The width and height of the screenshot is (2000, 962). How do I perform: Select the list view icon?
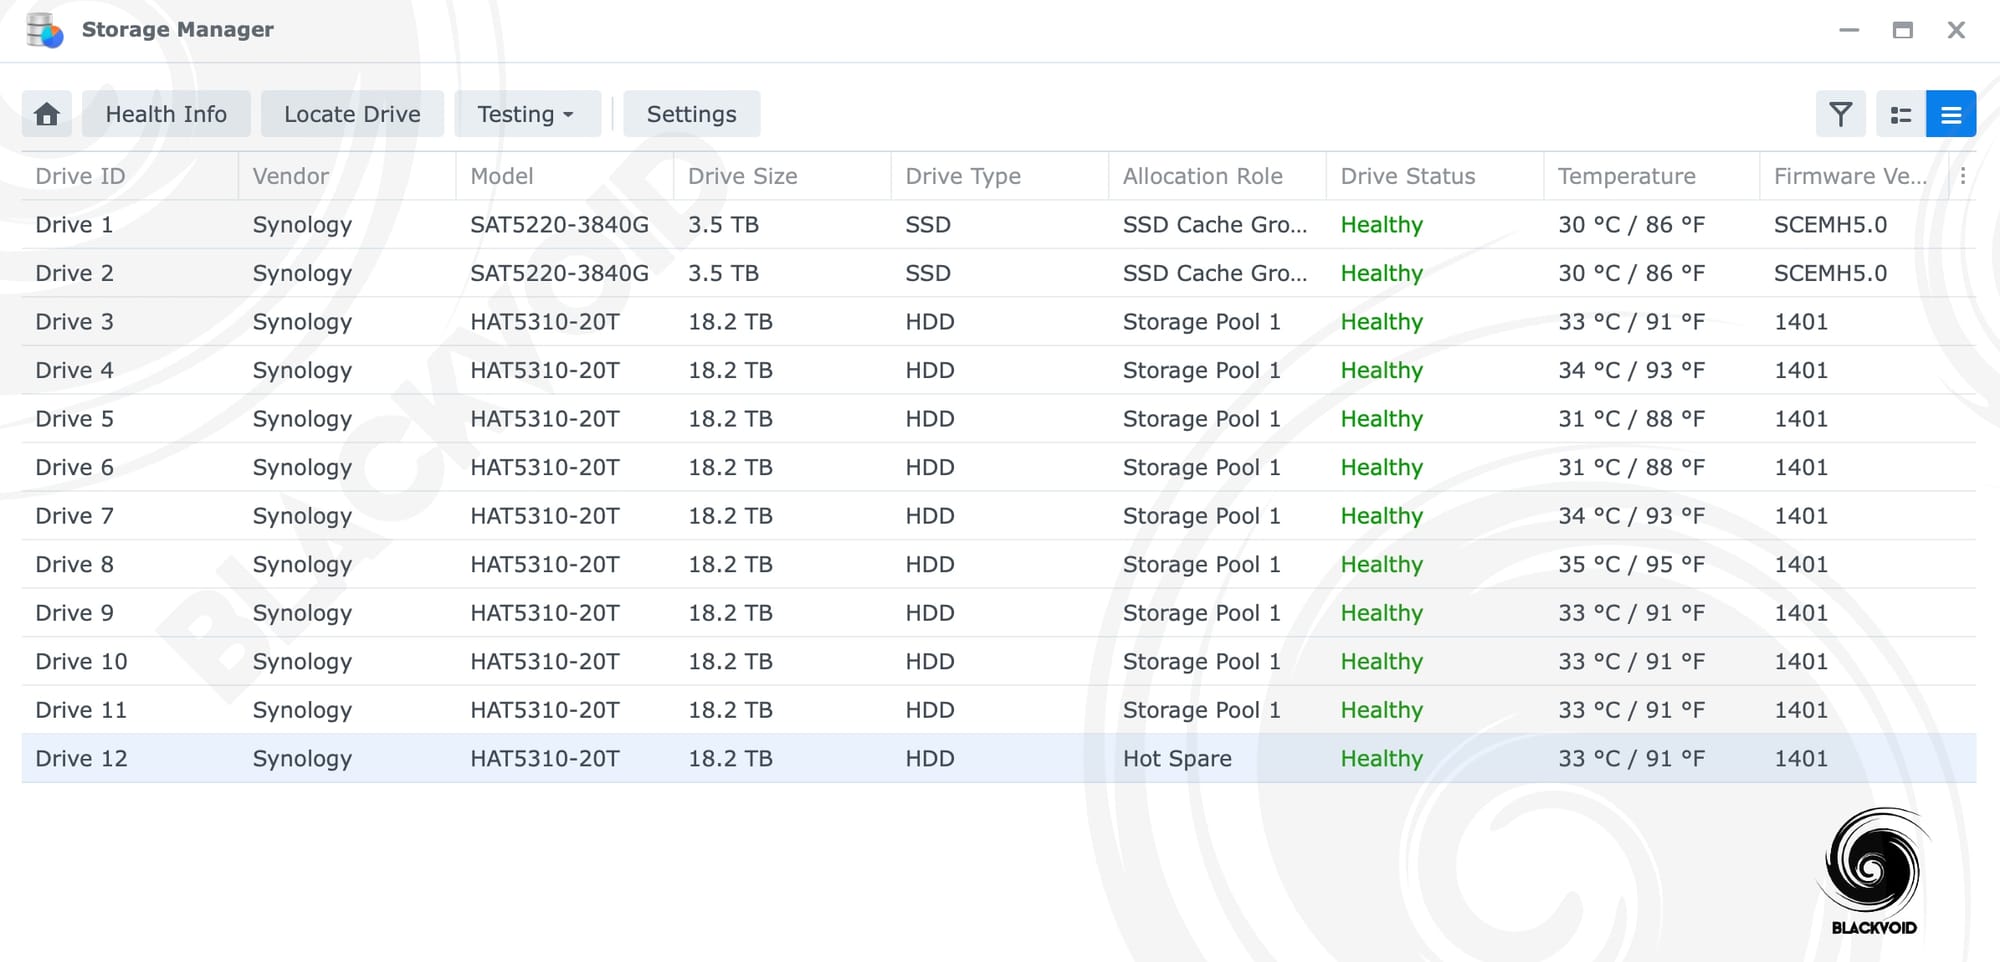1950,114
